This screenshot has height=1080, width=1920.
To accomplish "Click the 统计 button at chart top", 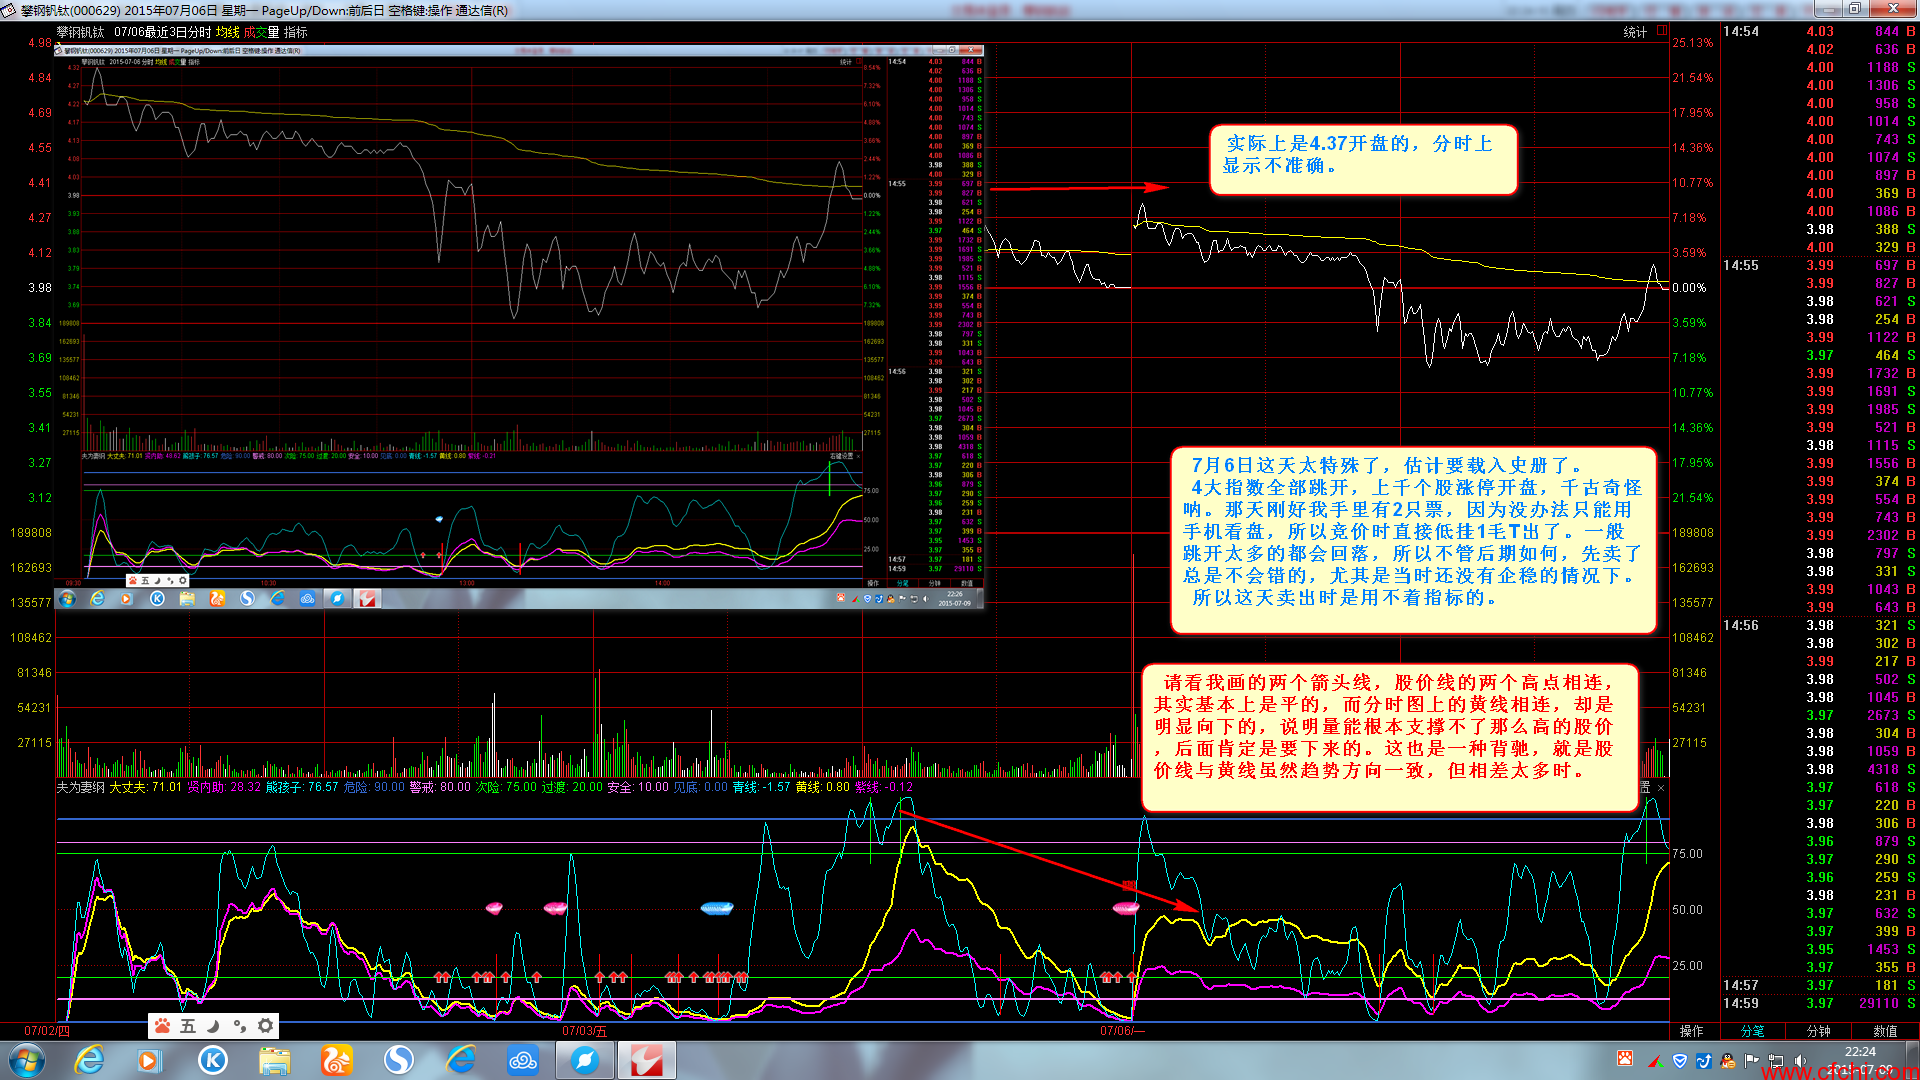I will pos(1635,32).
